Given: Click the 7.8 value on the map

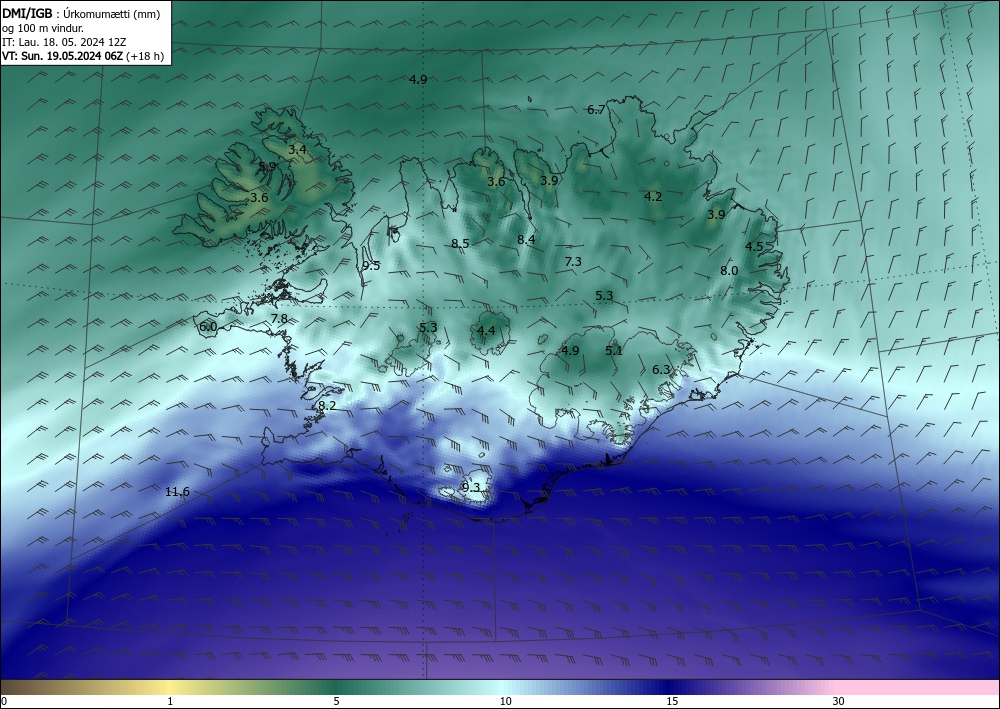Looking at the screenshot, I should [279, 319].
